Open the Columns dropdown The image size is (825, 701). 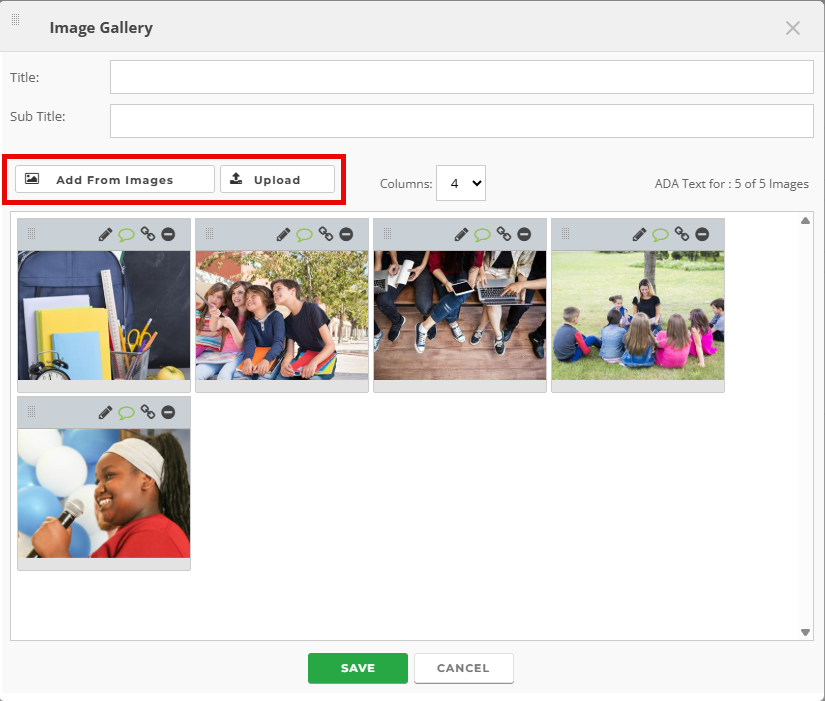pyautogui.click(x=461, y=183)
